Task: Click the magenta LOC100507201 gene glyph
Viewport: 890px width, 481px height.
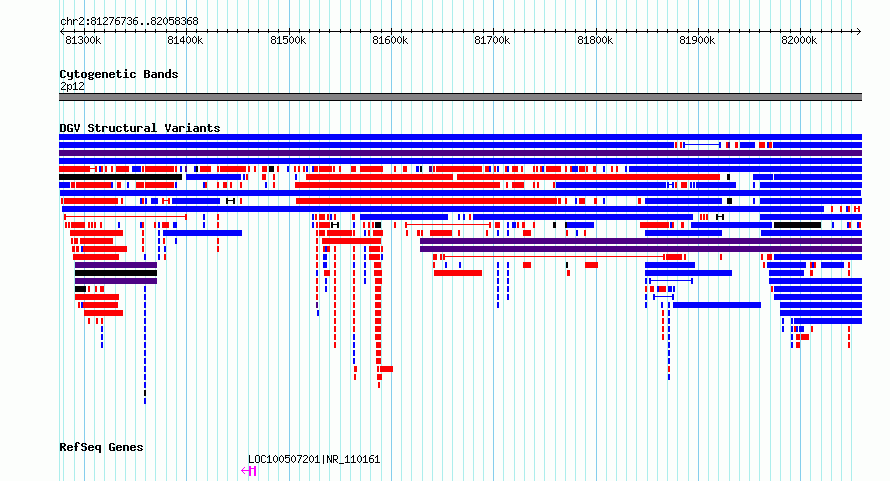Action: (x=249, y=471)
